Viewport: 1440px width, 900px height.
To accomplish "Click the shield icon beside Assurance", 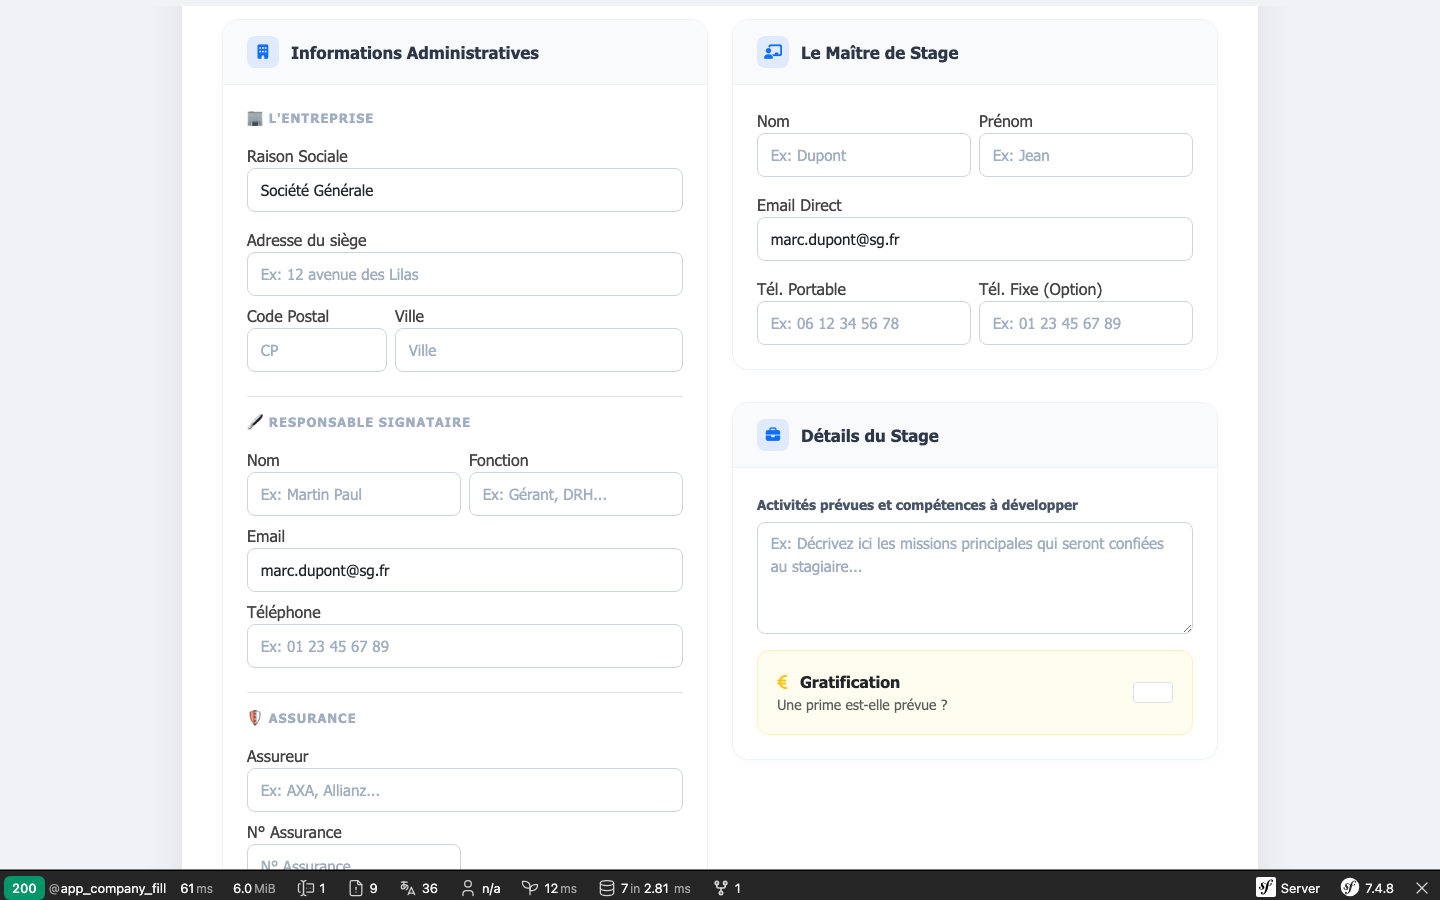I will pyautogui.click(x=255, y=718).
